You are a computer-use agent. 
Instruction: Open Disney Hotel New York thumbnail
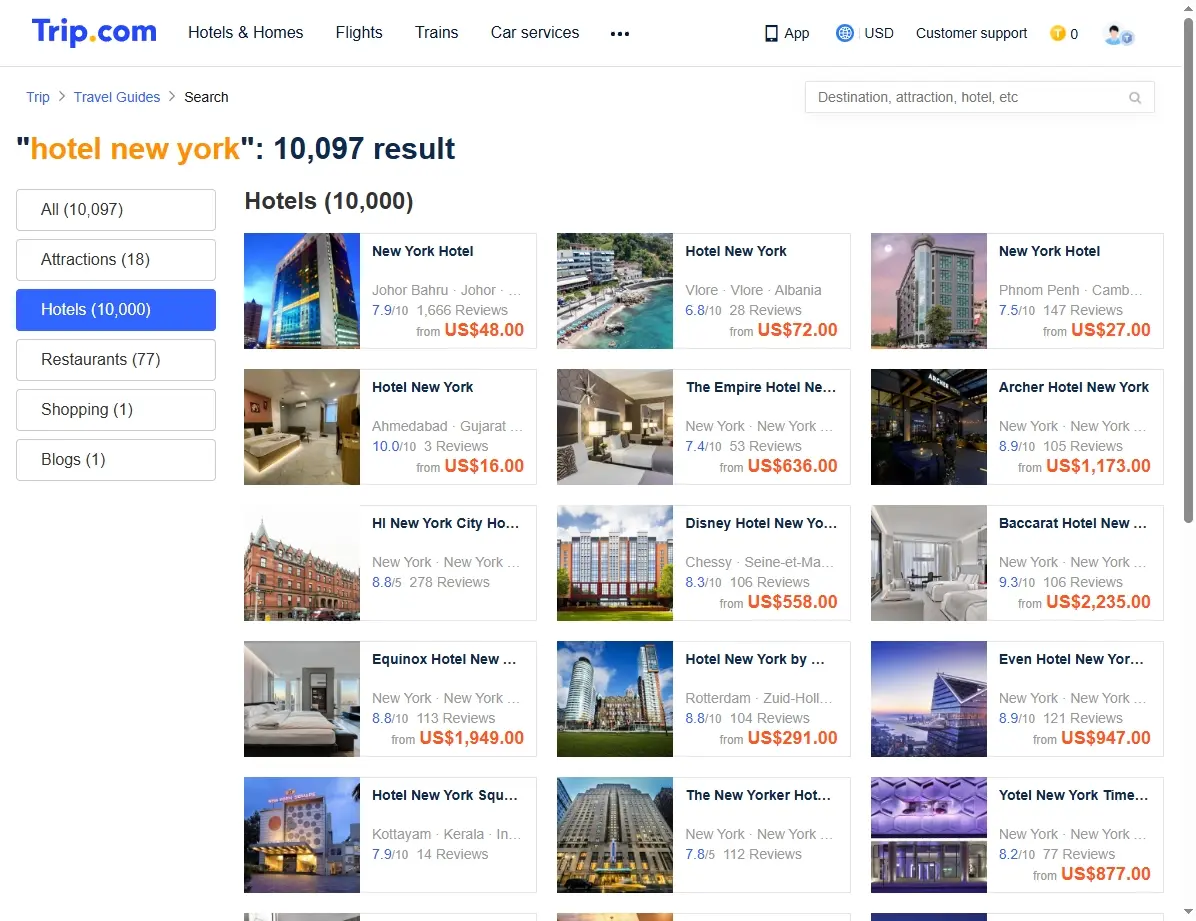(615, 563)
